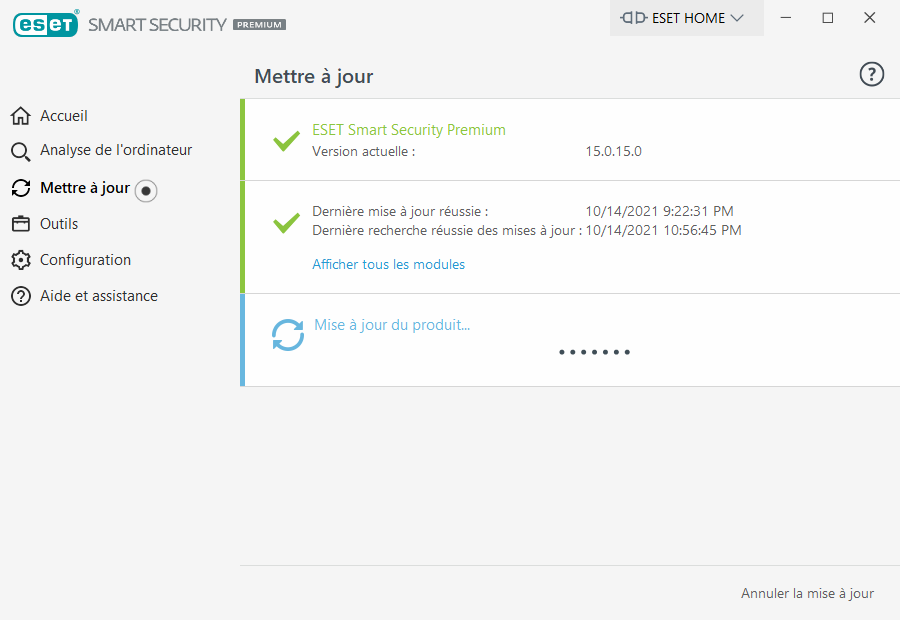This screenshot has height=620, width=900.
Task: Click the PREMIUM badge in the header
Action: pos(259,25)
